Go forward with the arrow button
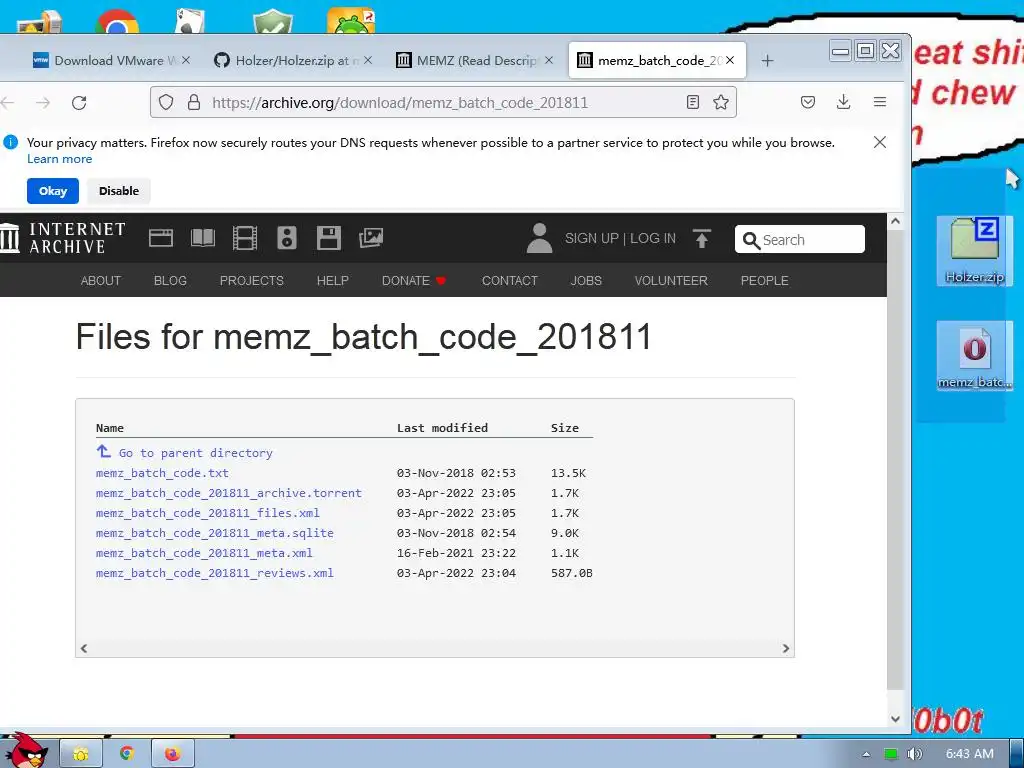This screenshot has height=768, width=1024. pyautogui.click(x=43, y=103)
